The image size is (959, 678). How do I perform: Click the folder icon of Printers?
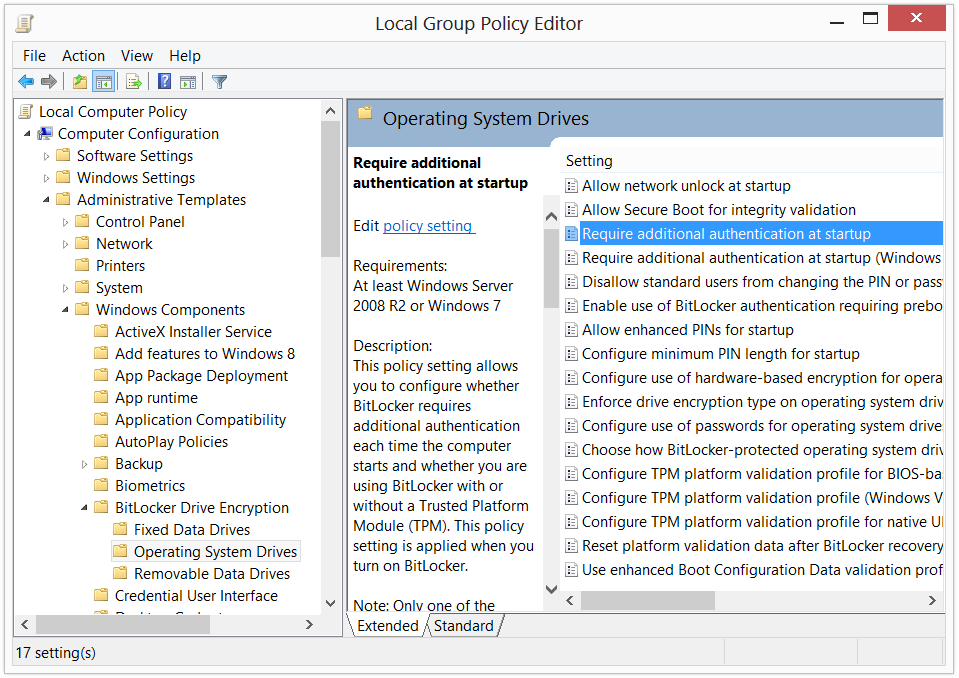click(83, 265)
